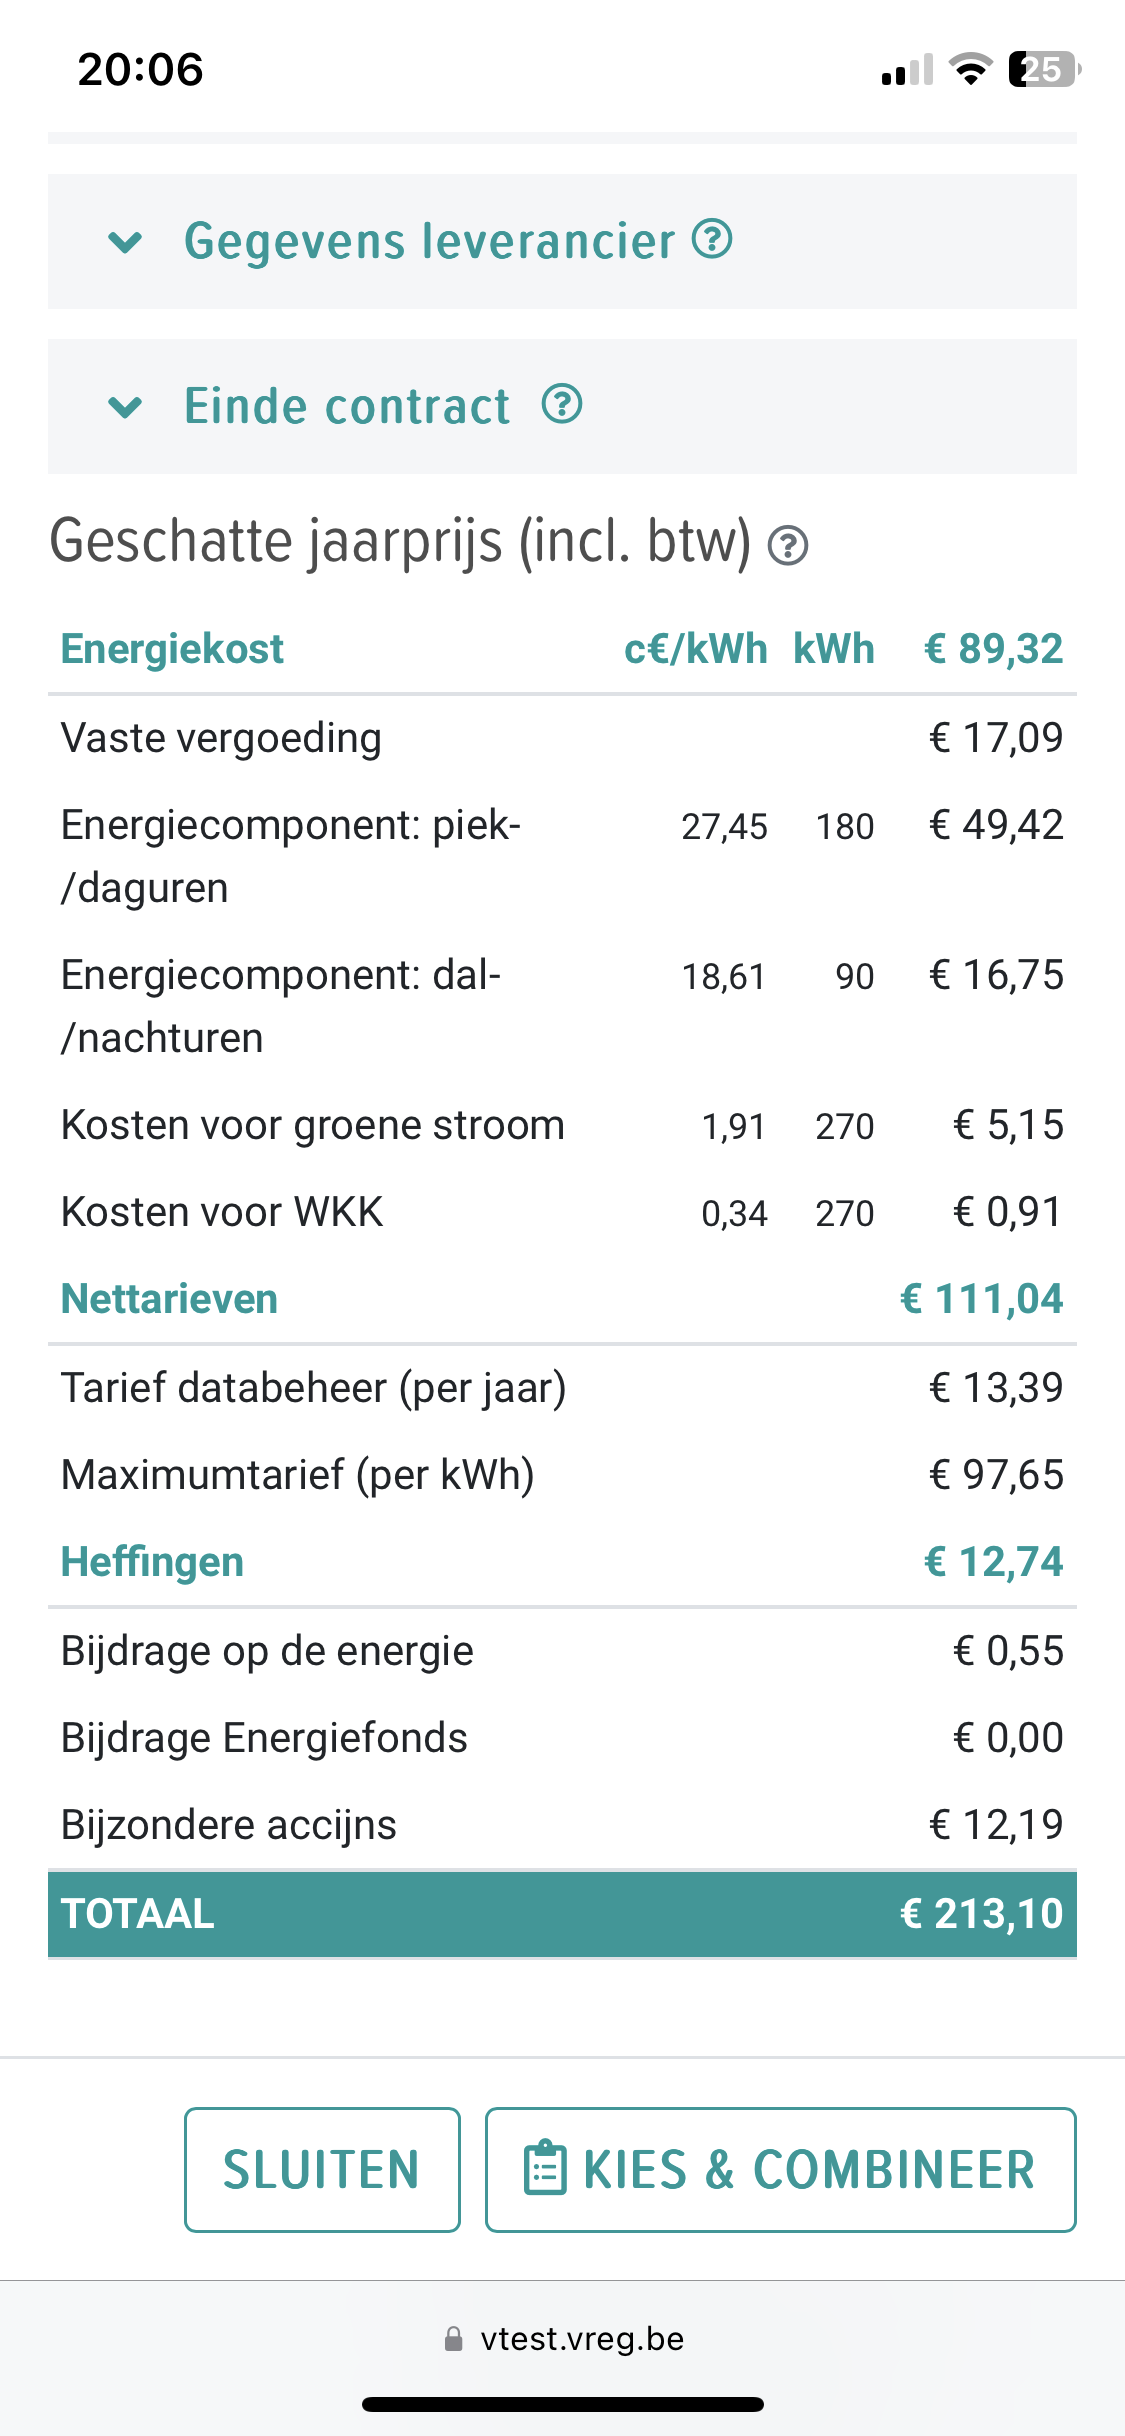Tap the vtest.vreg.be address bar
Viewport: 1125px width, 2436px height.
(582, 2339)
